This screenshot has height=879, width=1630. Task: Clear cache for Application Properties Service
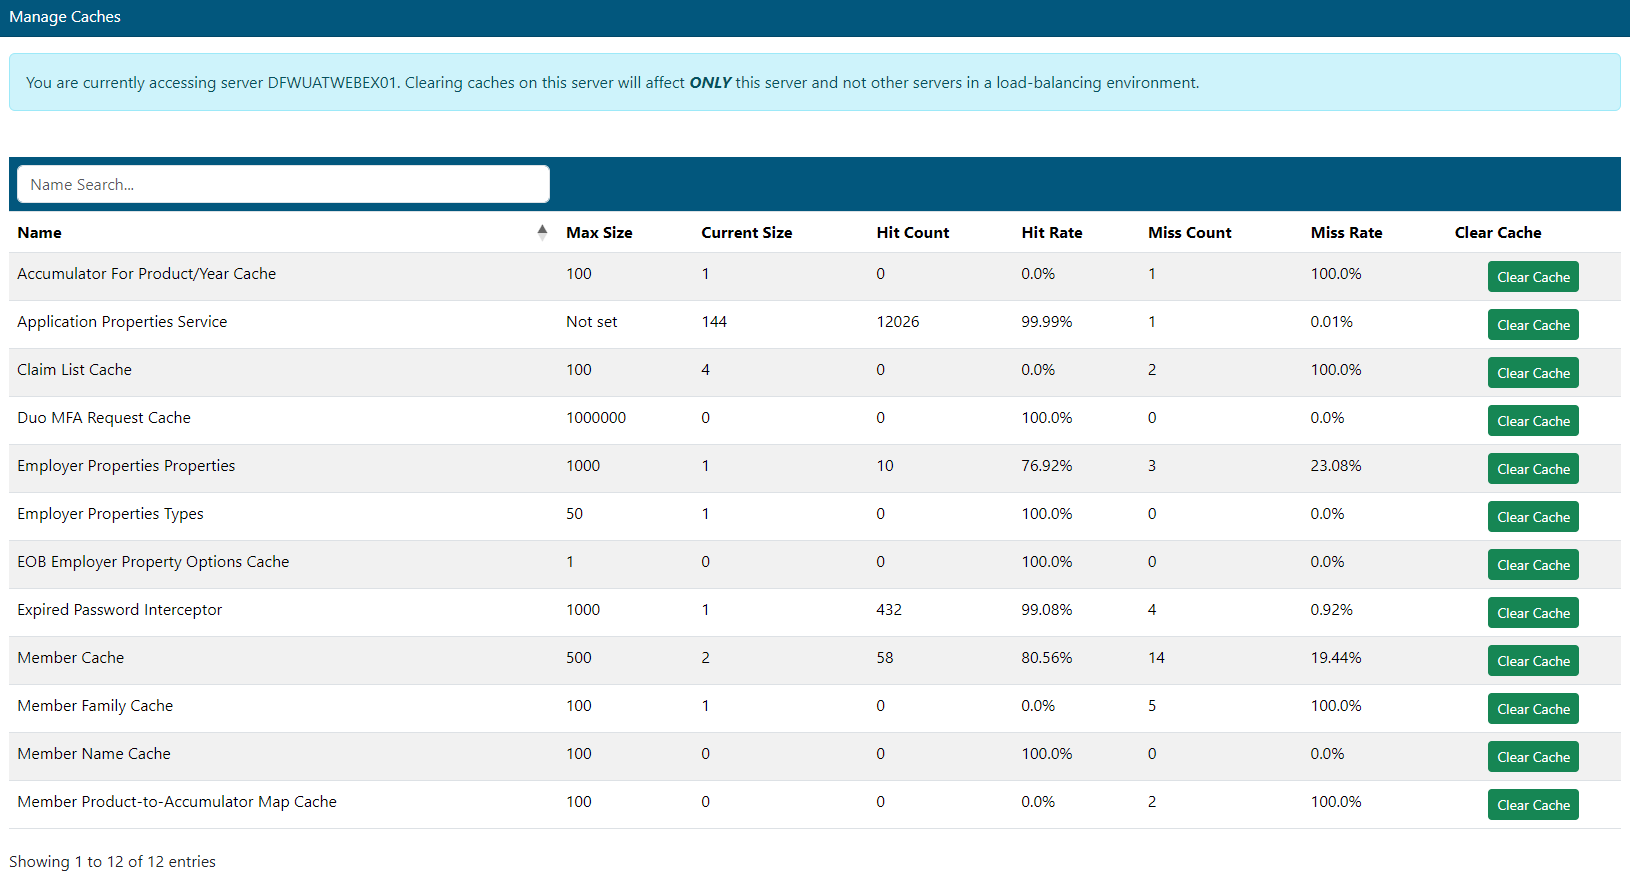(x=1532, y=325)
